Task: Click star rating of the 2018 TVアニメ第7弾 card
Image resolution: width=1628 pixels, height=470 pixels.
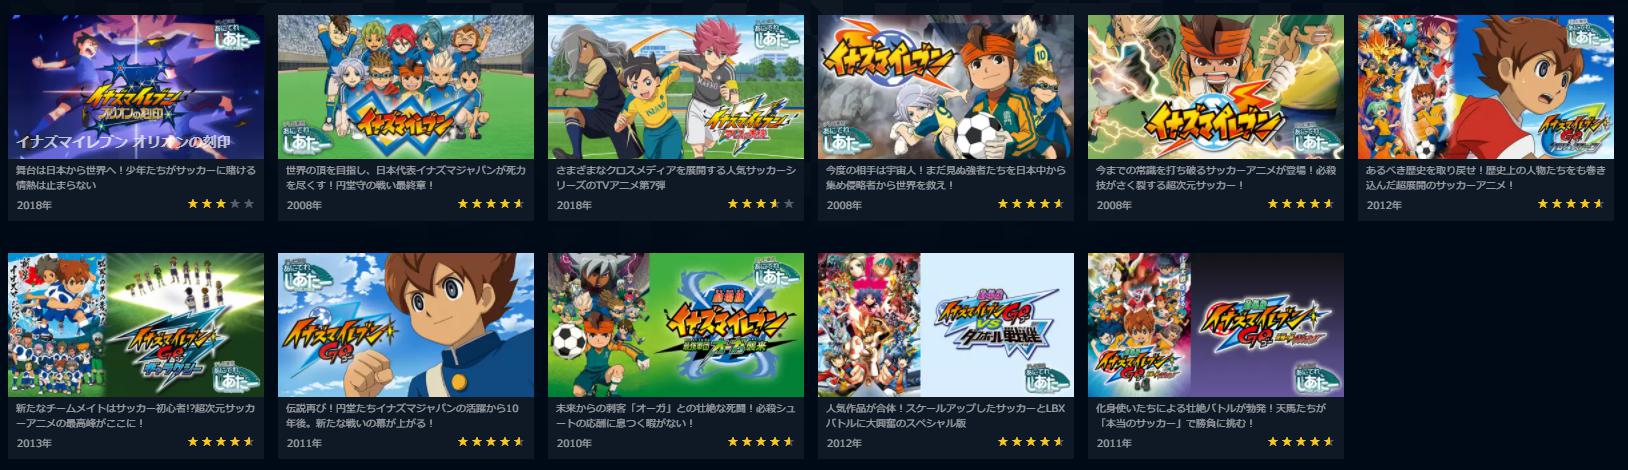Action: point(761,204)
